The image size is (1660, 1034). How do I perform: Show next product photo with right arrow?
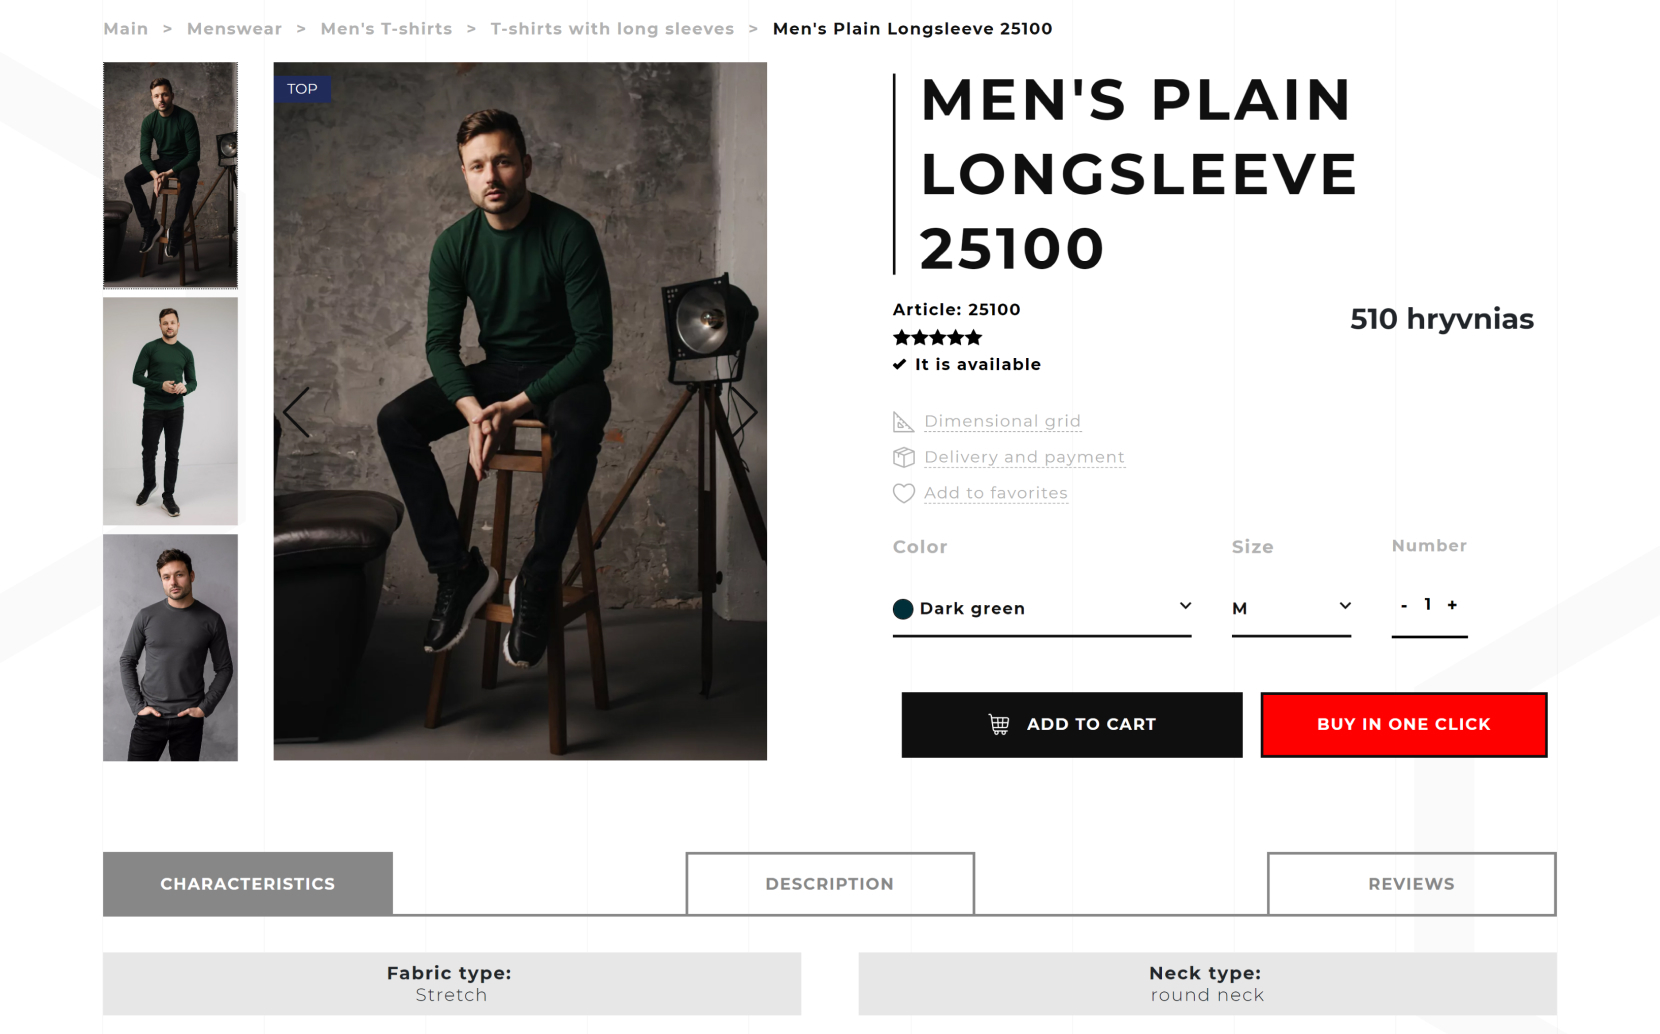coord(745,412)
